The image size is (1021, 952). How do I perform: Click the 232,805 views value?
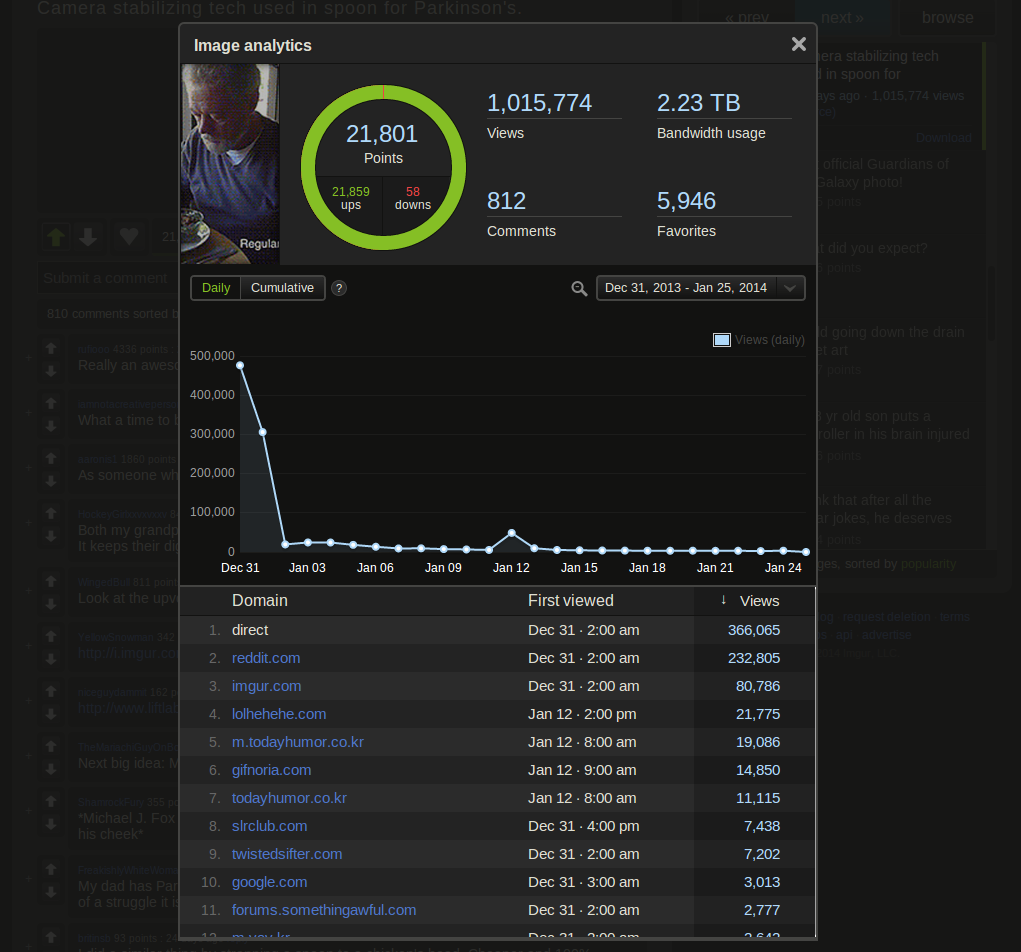point(753,658)
